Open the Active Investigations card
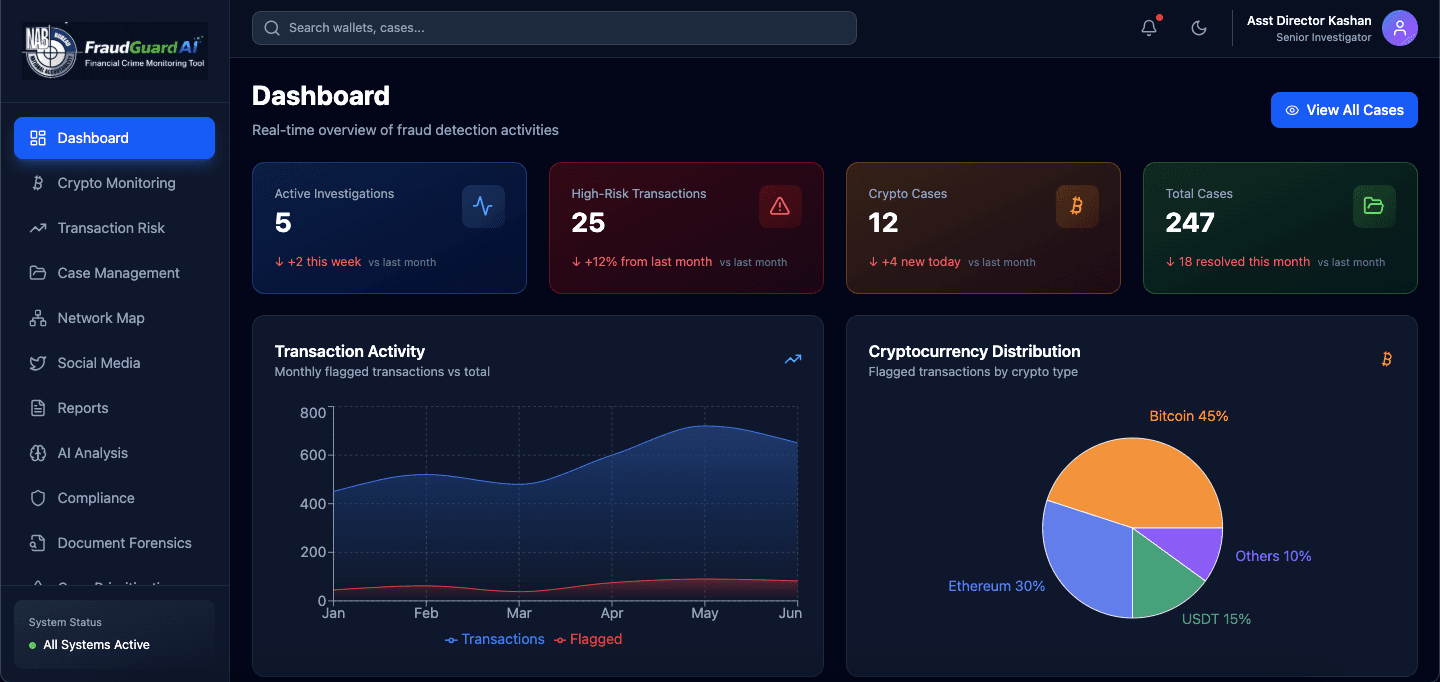Viewport: 1440px width, 682px height. [389, 228]
